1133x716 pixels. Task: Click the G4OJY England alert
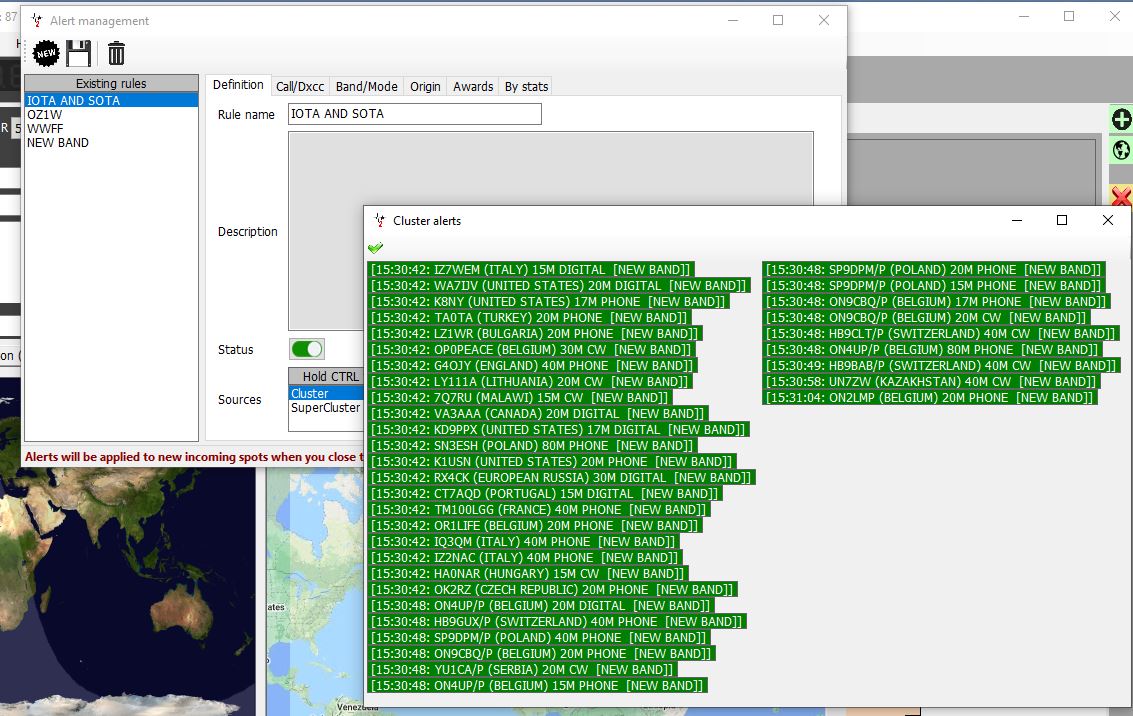click(x=533, y=366)
